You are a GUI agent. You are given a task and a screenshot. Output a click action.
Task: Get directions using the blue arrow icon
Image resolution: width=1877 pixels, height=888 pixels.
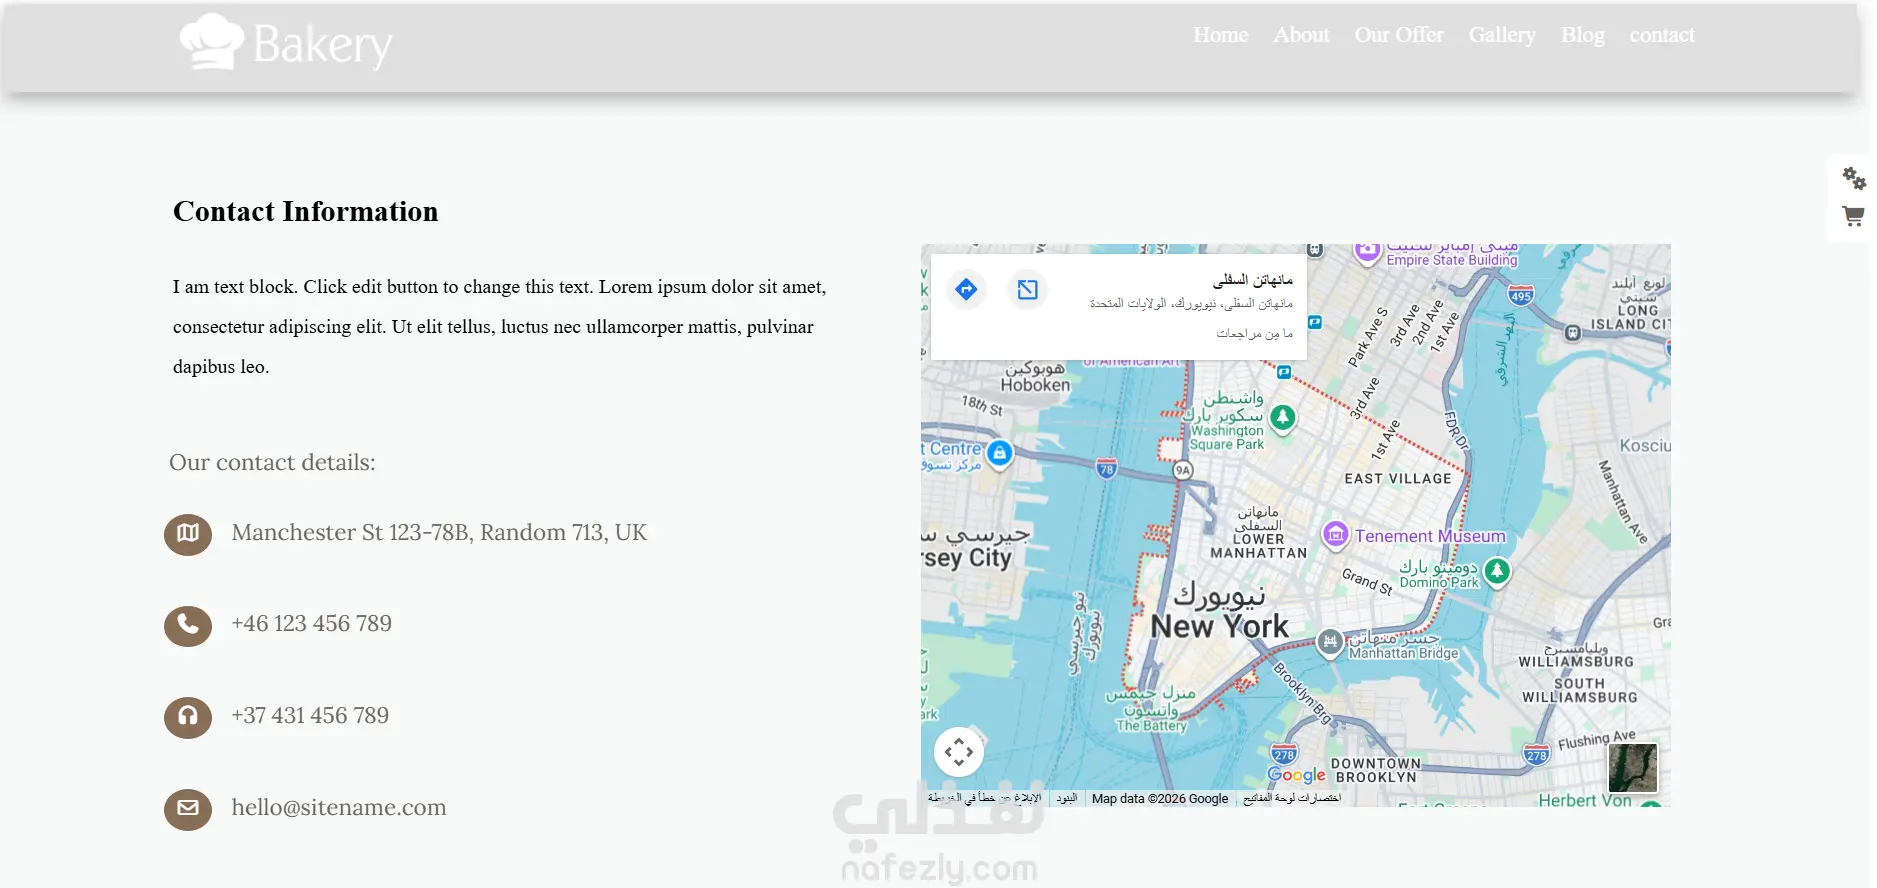(966, 290)
